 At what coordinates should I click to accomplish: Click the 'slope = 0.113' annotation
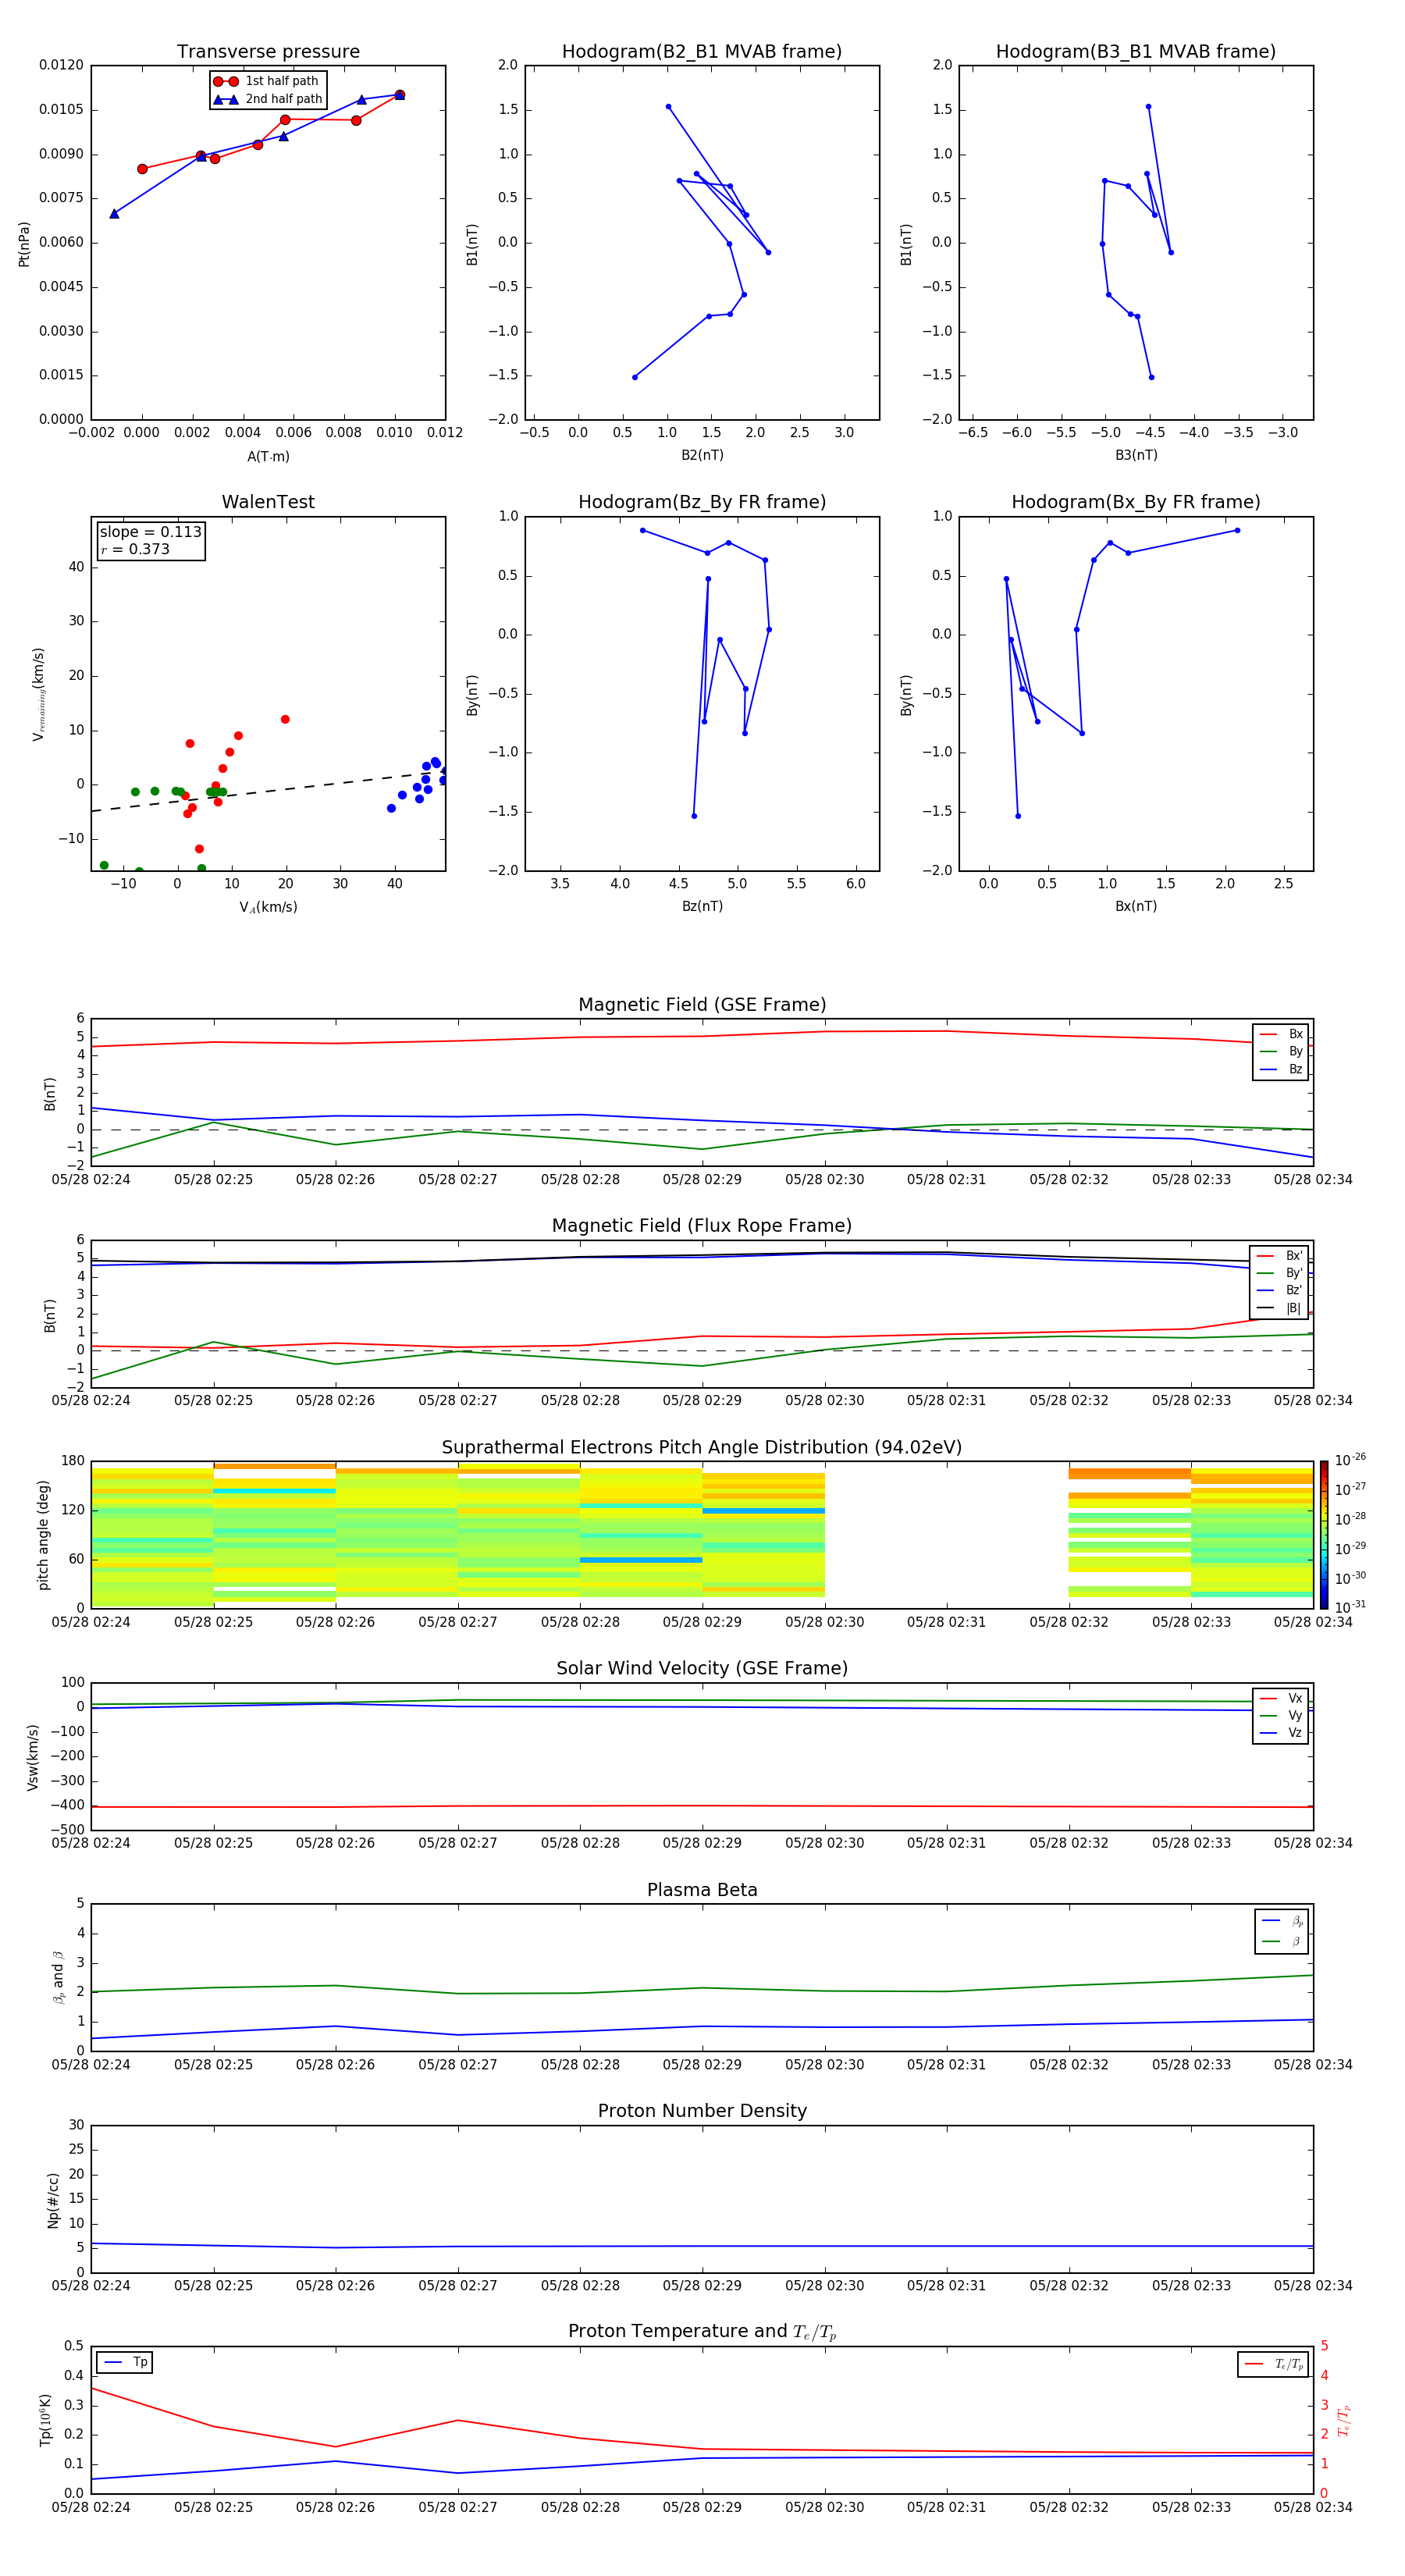click(151, 532)
